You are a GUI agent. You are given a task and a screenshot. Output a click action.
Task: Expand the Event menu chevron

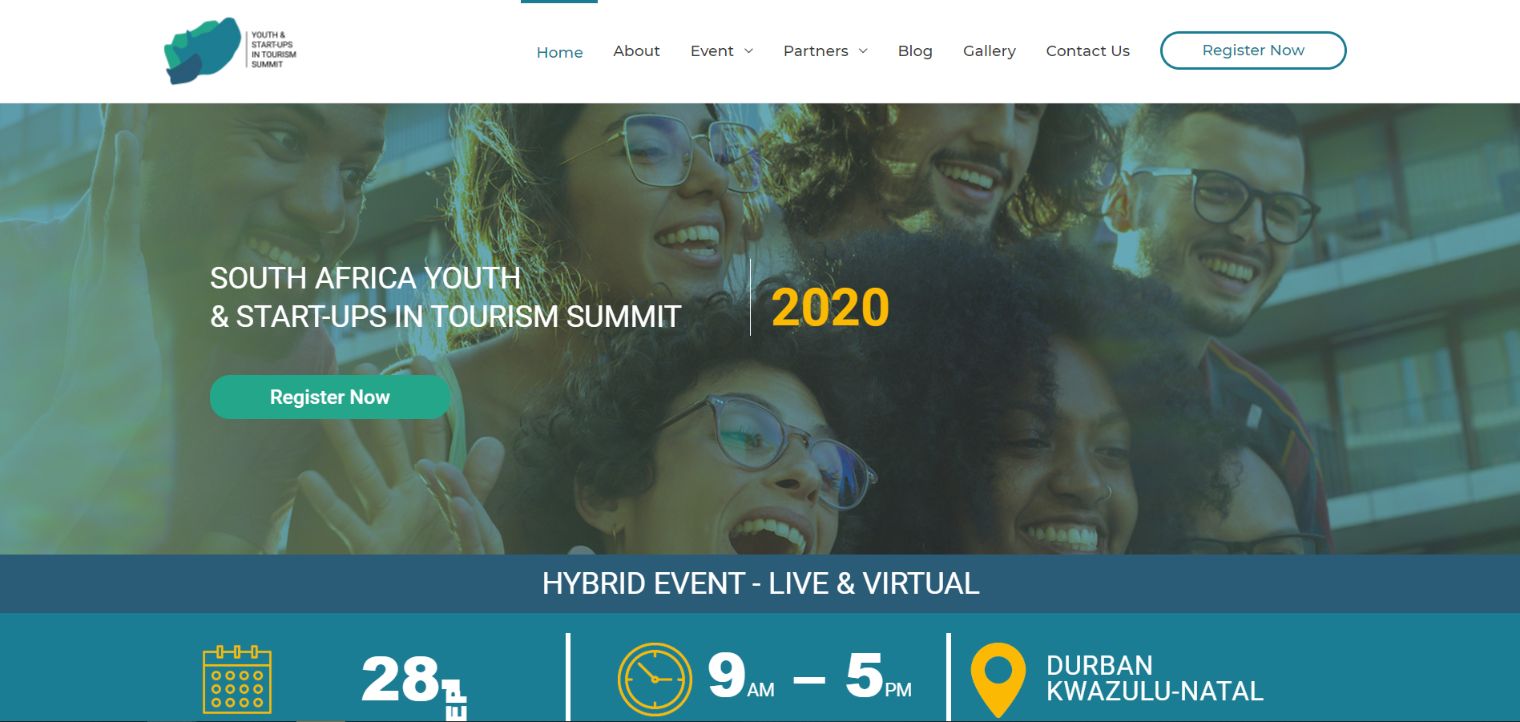(748, 51)
